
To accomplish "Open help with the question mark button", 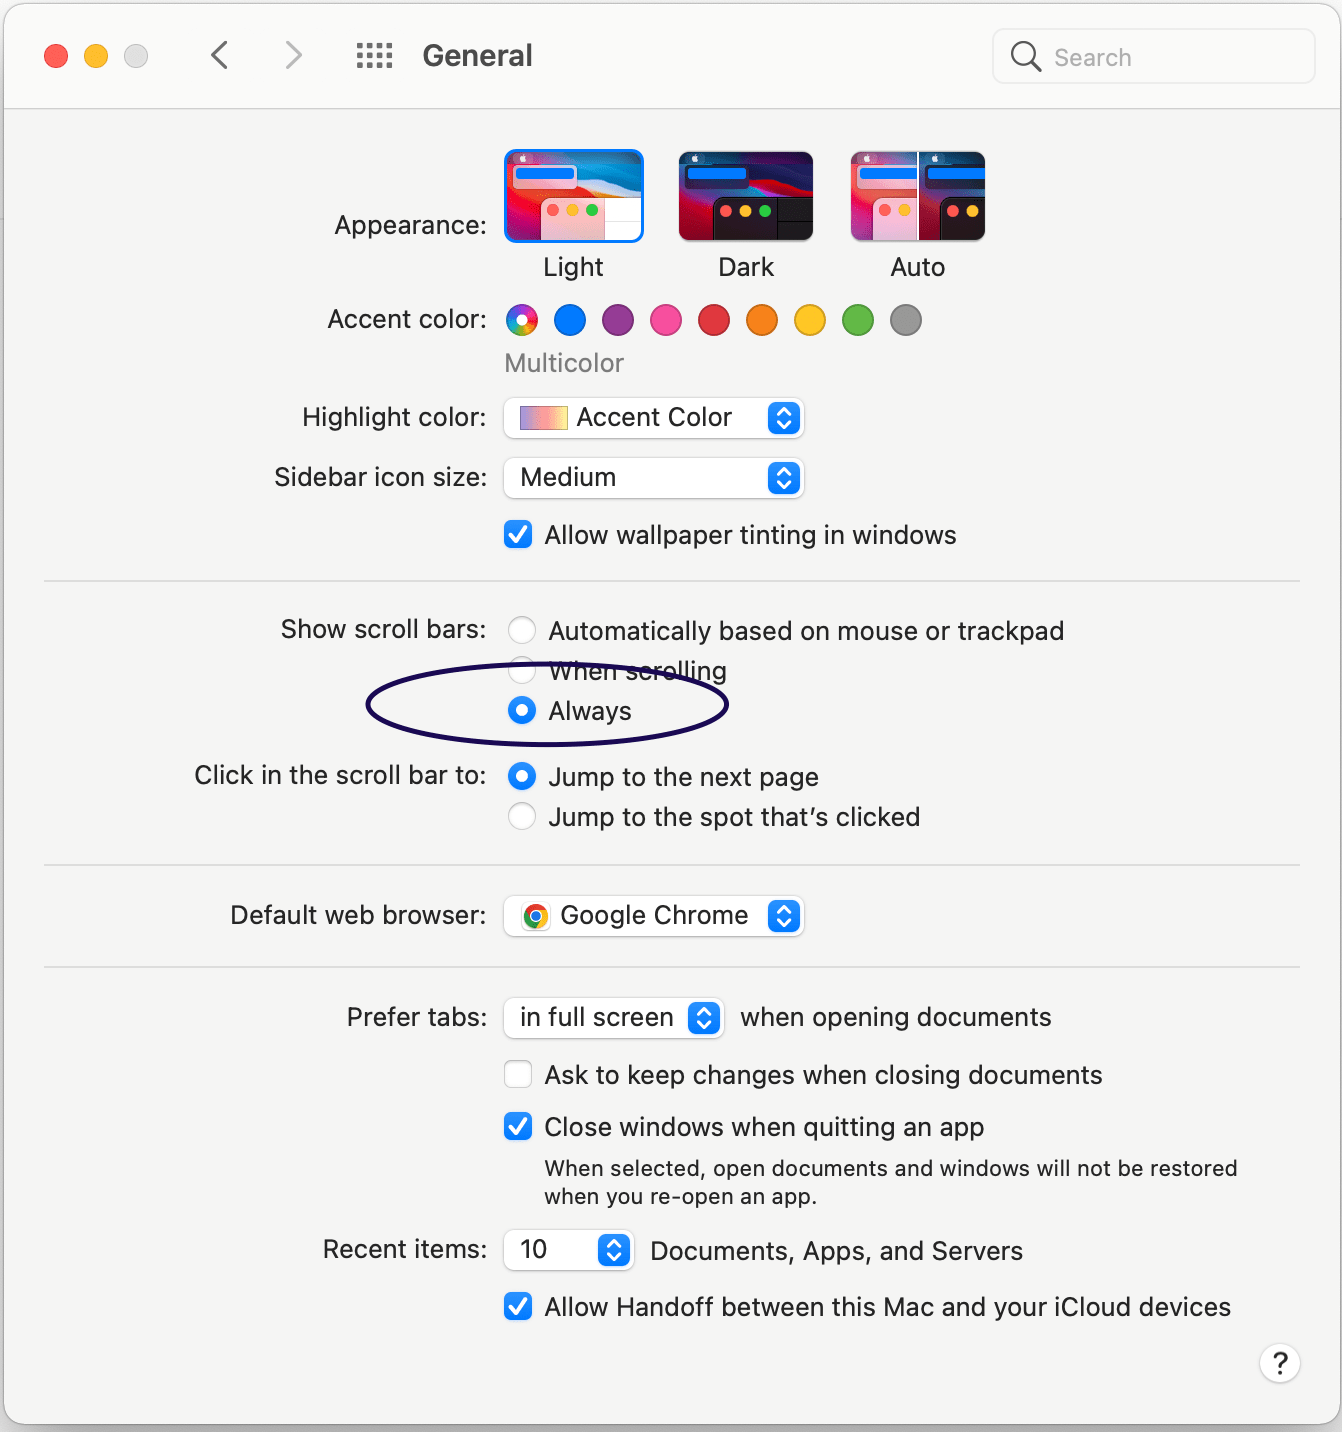I will [x=1280, y=1363].
